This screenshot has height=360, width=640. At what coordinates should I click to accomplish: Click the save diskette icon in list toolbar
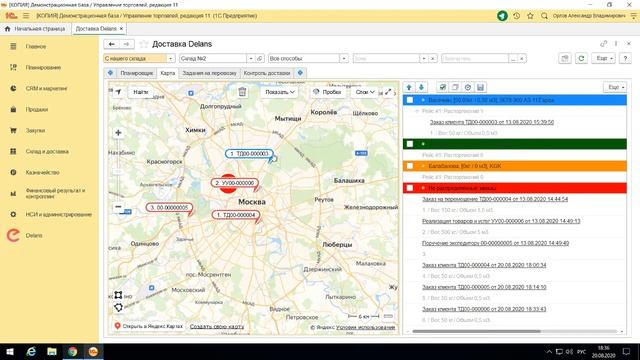480,87
